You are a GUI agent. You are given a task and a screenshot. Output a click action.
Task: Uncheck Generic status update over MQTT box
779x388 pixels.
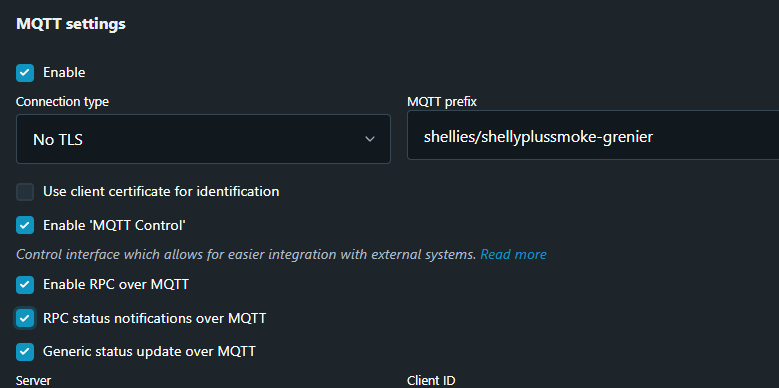(x=25, y=351)
